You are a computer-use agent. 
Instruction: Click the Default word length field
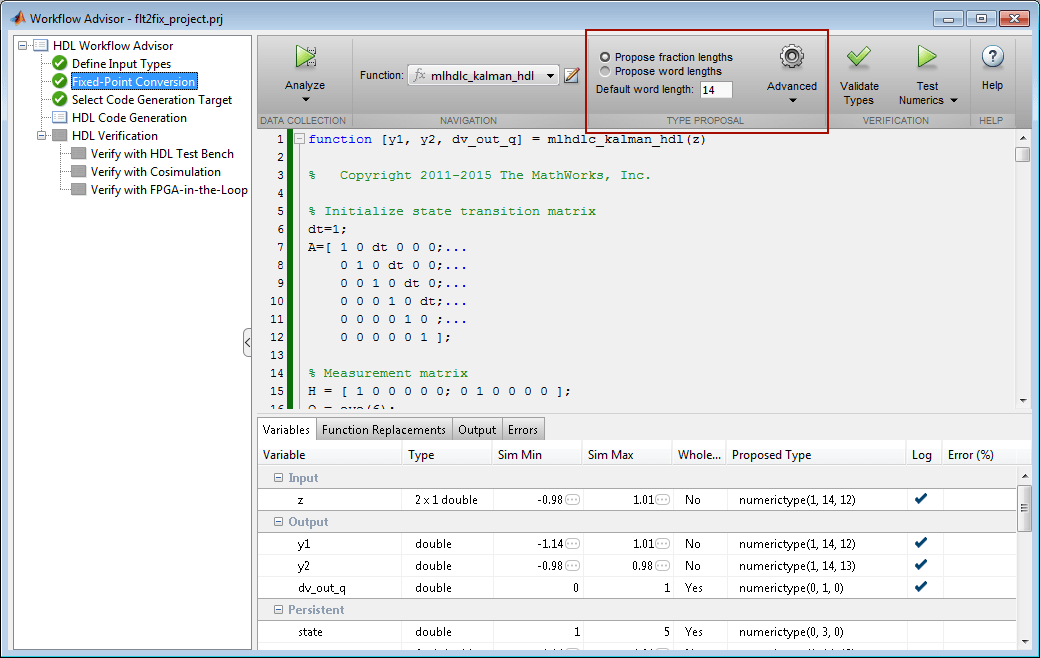pyautogui.click(x=716, y=90)
